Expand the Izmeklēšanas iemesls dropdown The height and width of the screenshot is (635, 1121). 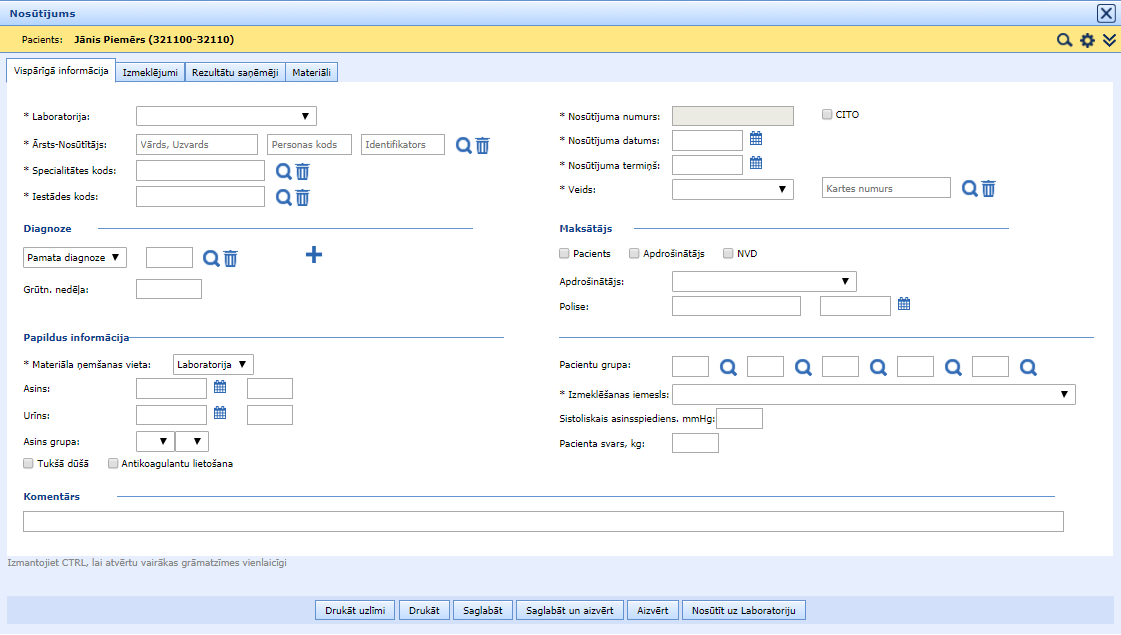point(873,394)
